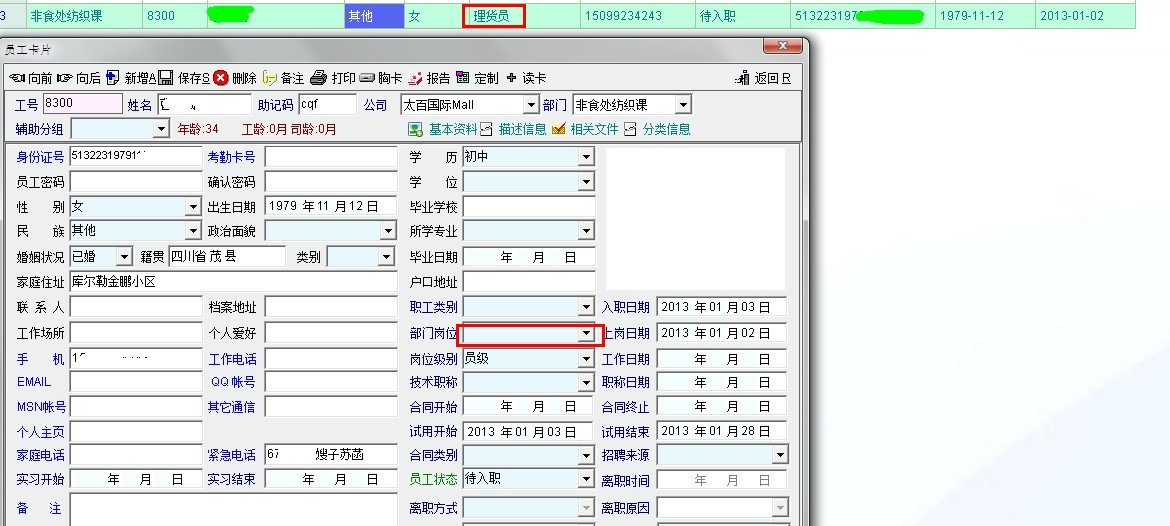The width and height of the screenshot is (1170, 526).
Task: Click the 家庭住址 address input field
Action: coord(233,282)
